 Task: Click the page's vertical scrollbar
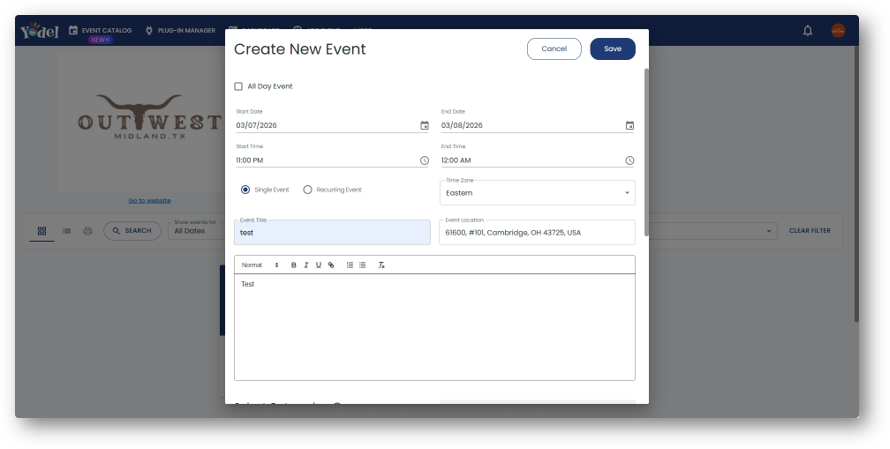pos(856,184)
